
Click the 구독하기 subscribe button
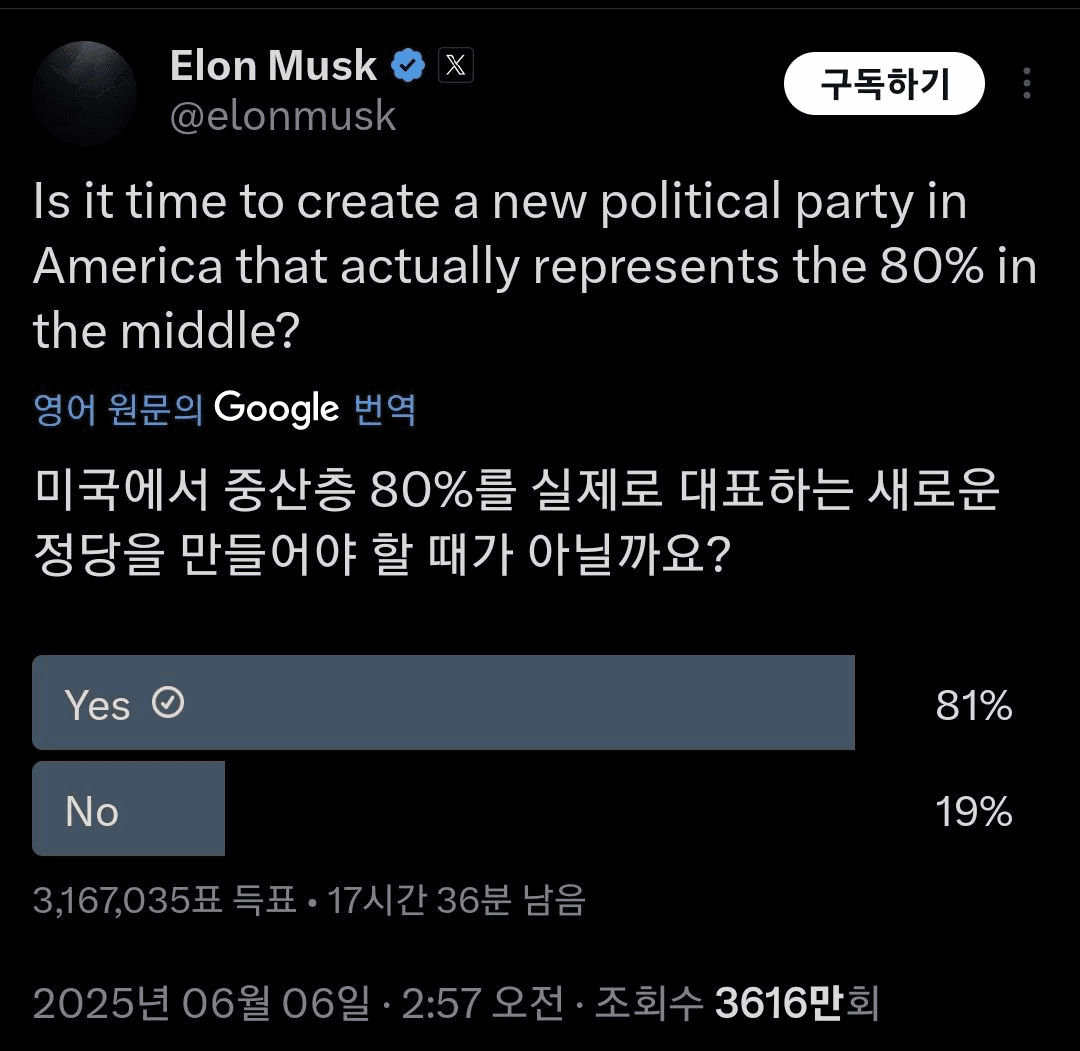click(884, 83)
